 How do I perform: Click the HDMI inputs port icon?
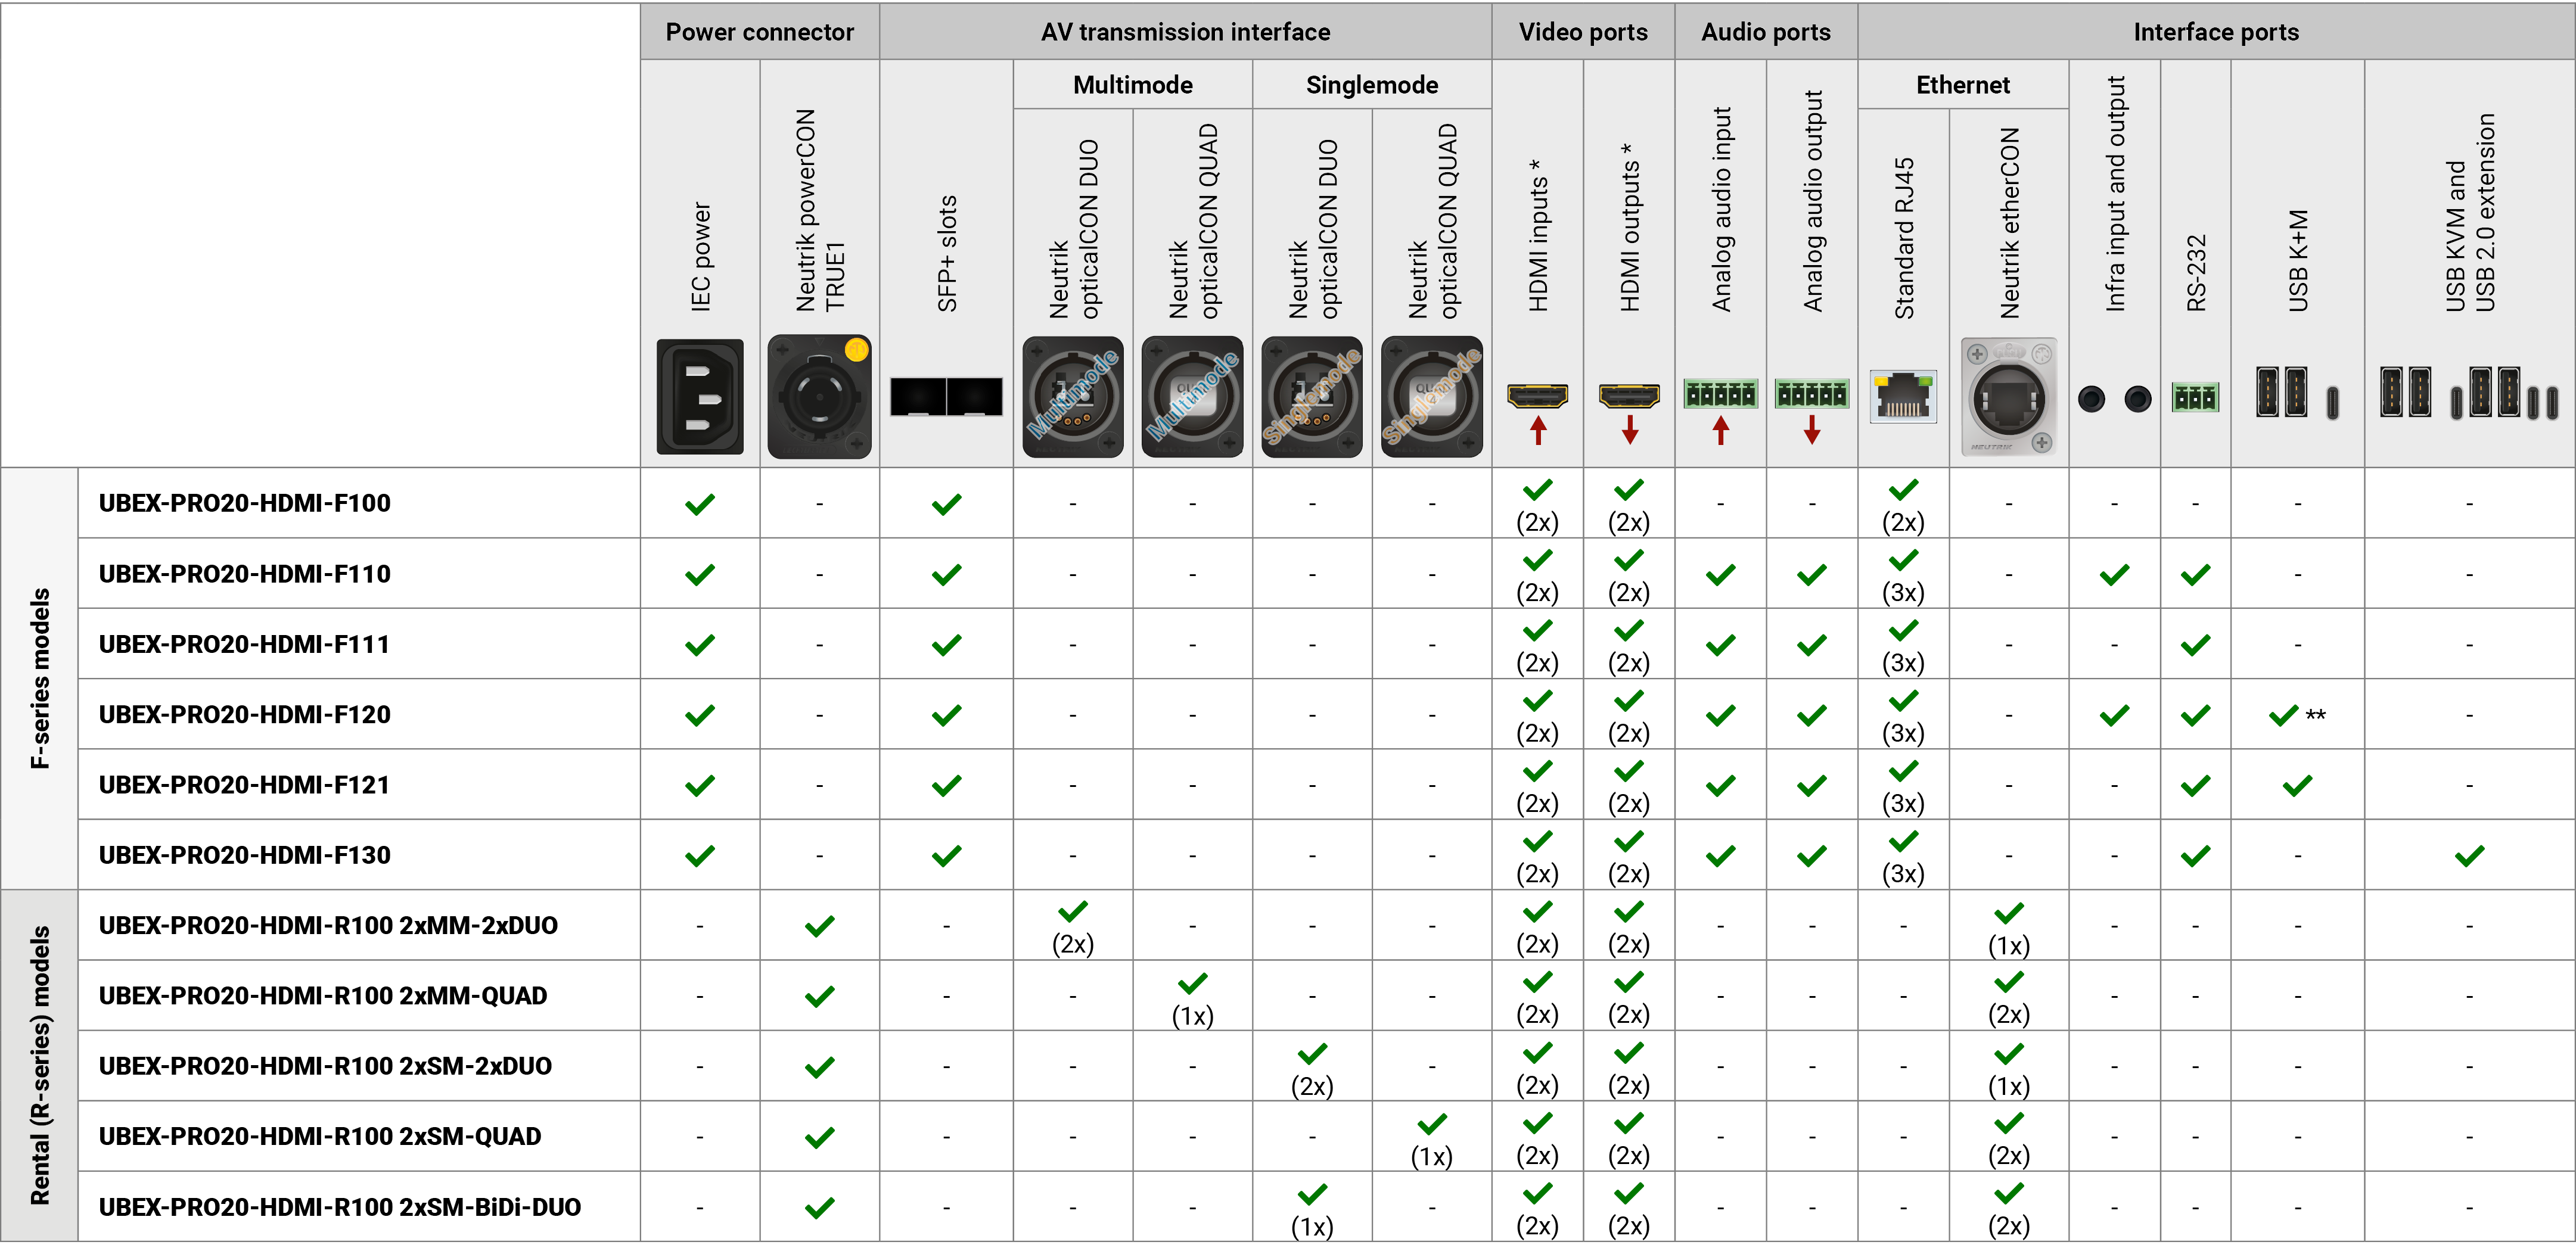1537,397
